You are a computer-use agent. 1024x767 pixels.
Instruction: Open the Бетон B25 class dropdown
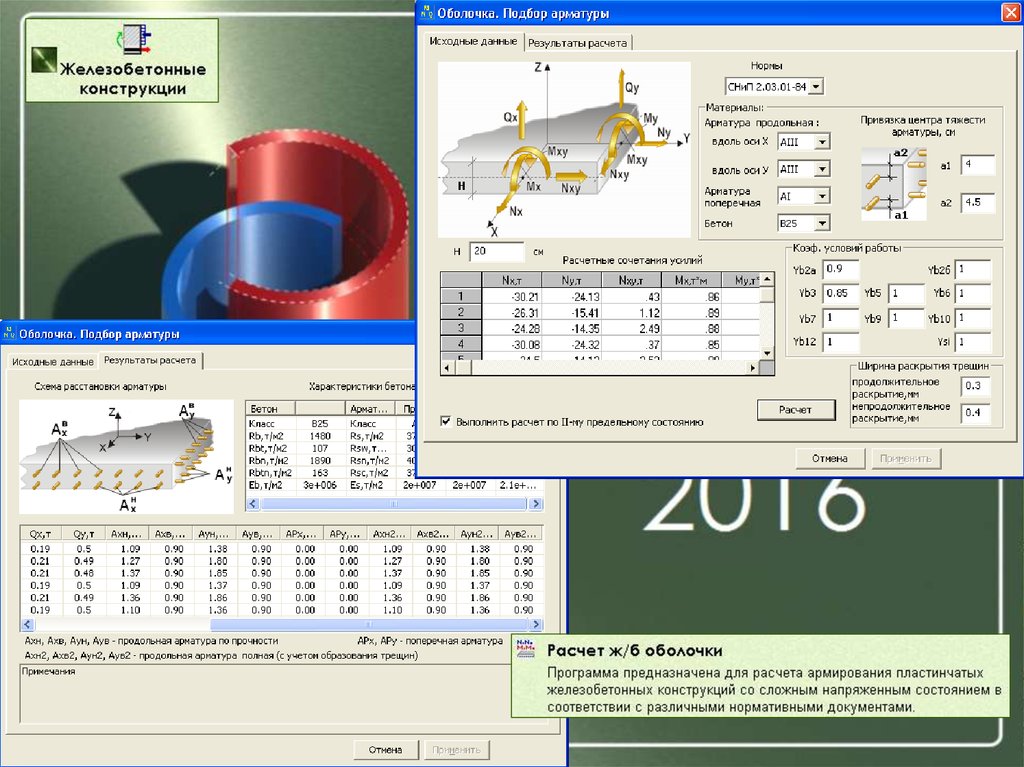click(822, 223)
